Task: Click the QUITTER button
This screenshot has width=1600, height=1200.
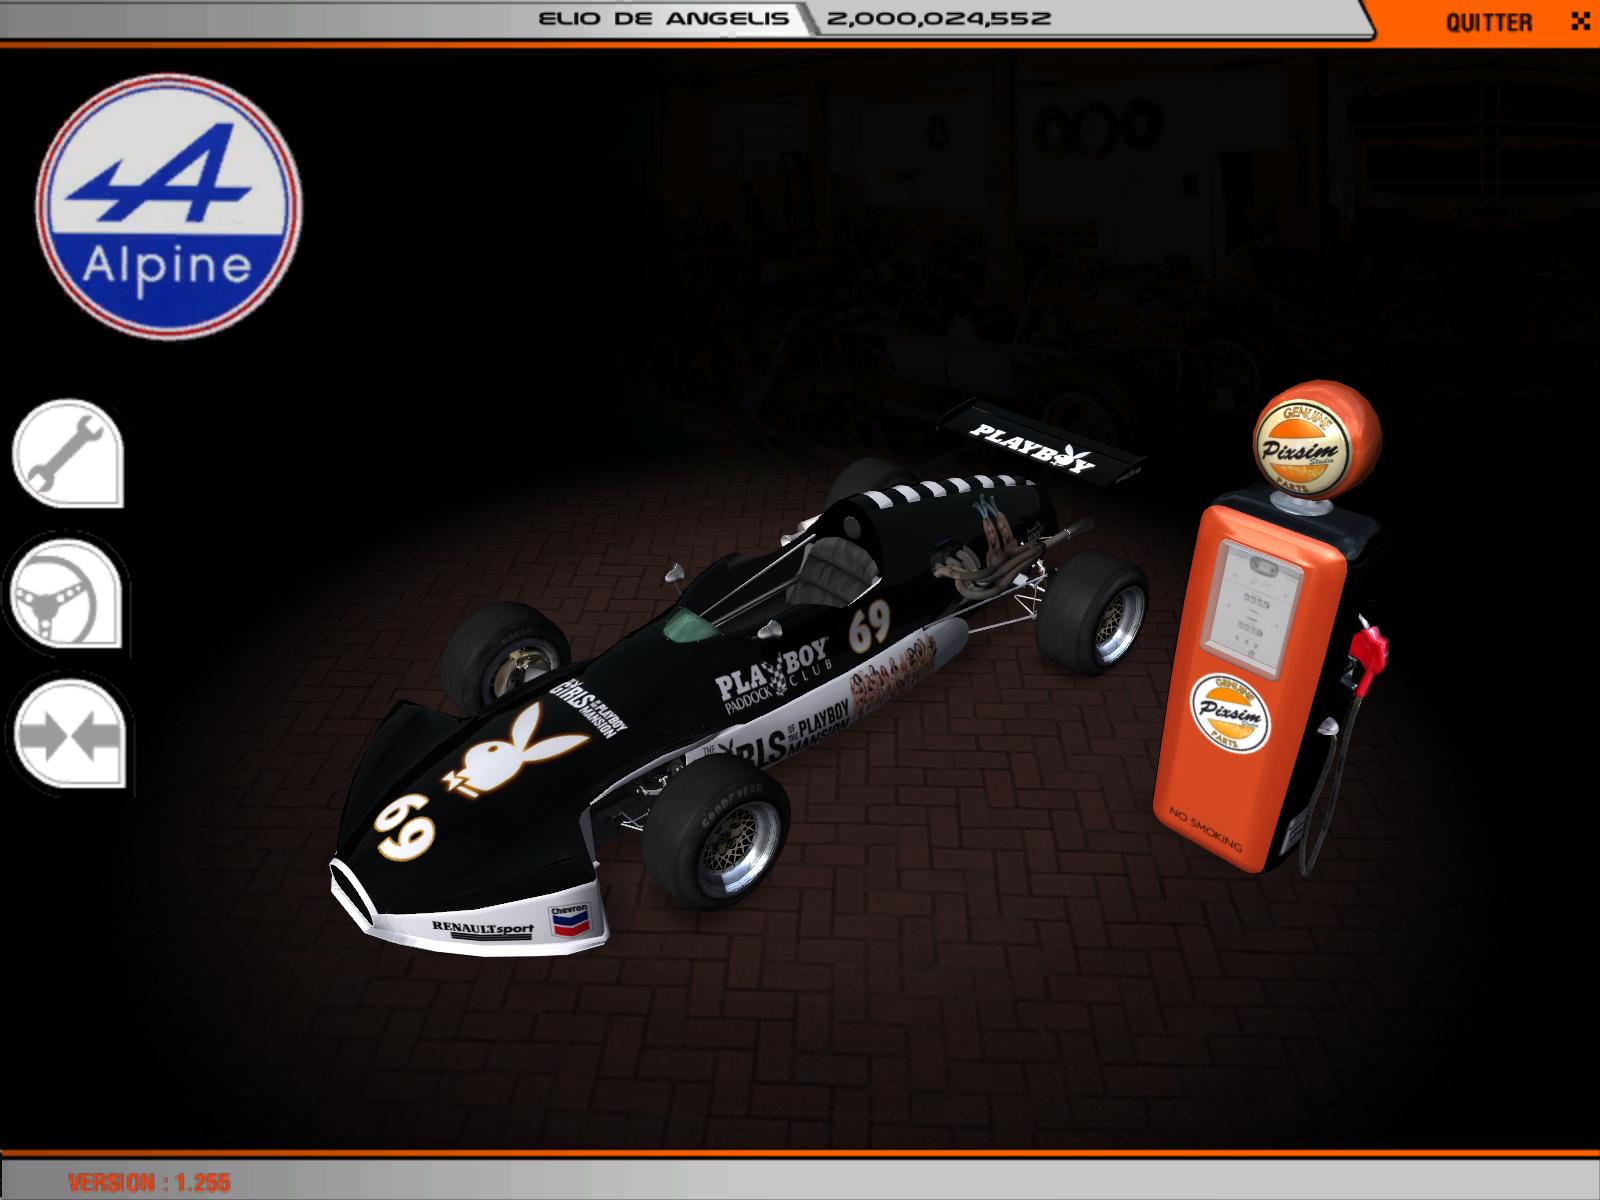Action: click(x=1488, y=22)
